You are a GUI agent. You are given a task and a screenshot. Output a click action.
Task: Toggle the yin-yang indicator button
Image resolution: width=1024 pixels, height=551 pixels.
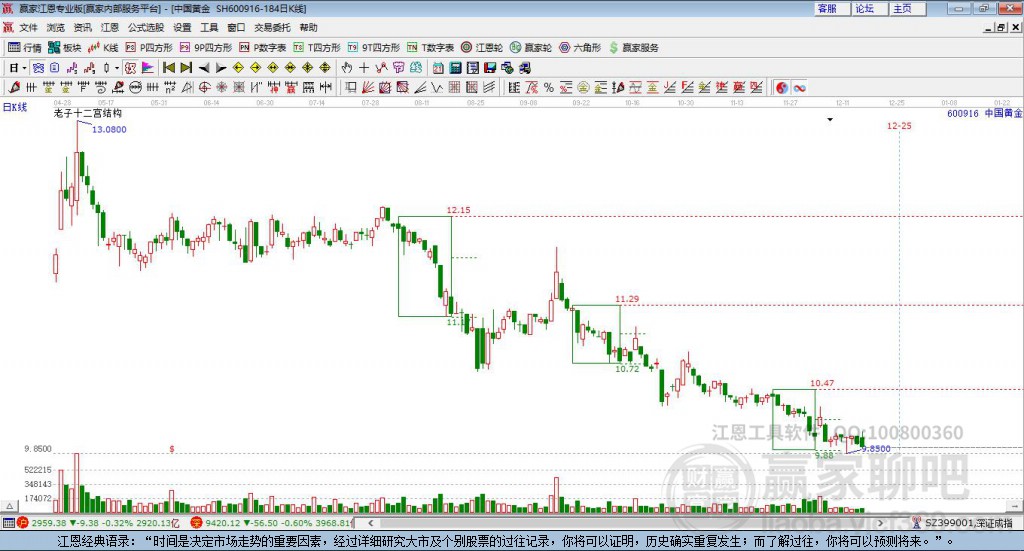tap(782, 87)
